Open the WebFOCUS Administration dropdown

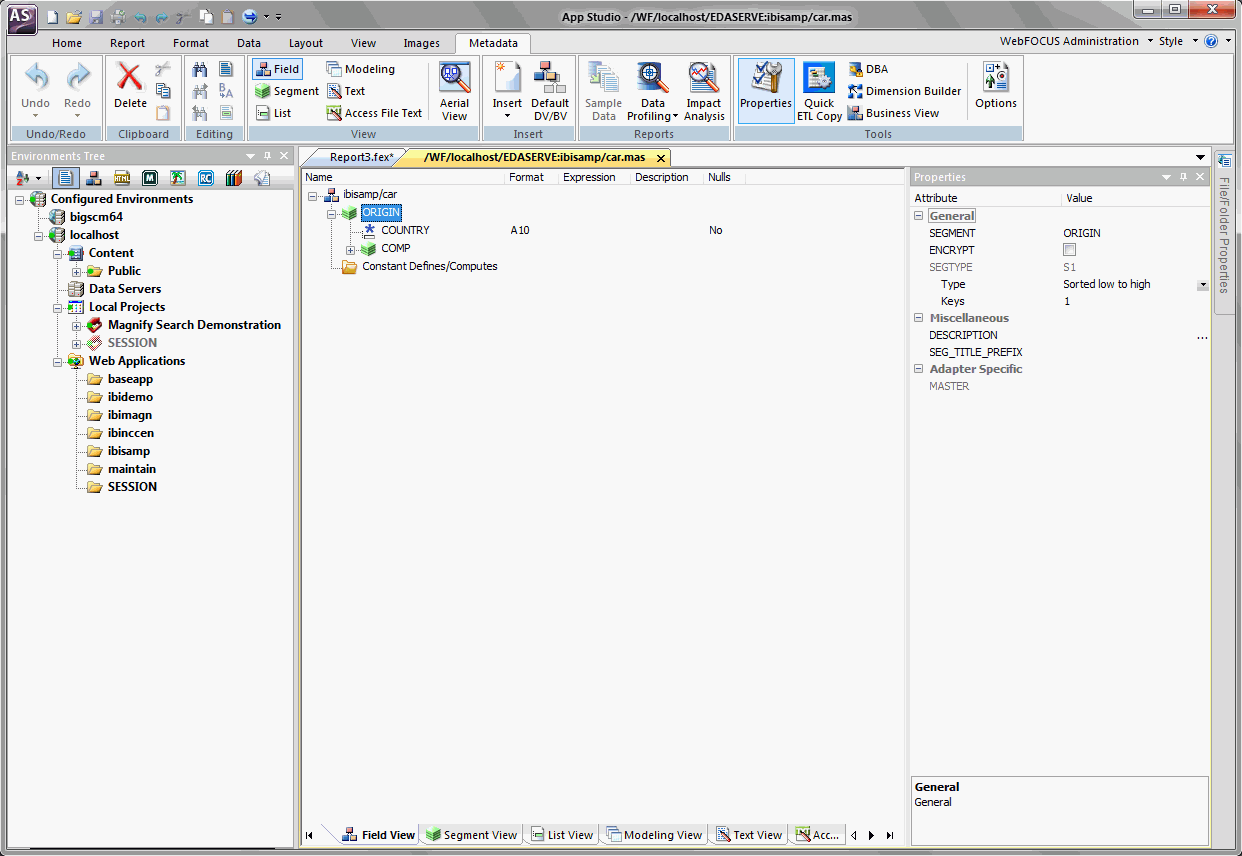coord(1075,41)
